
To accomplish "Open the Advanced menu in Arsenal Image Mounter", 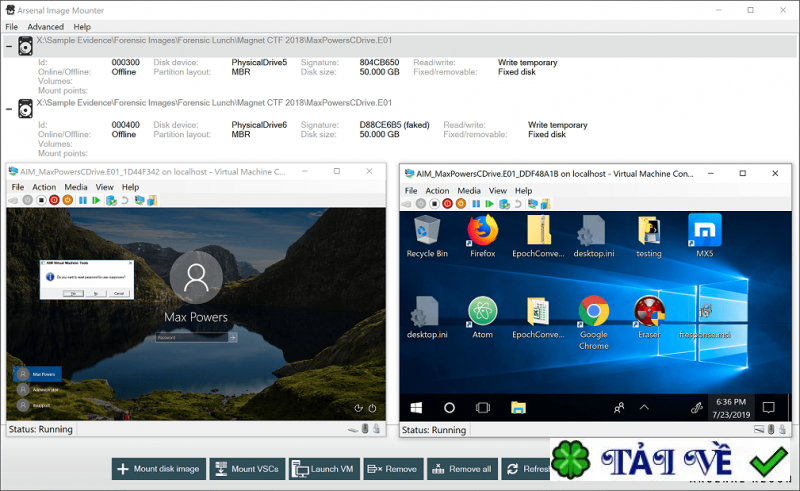I will [45, 27].
